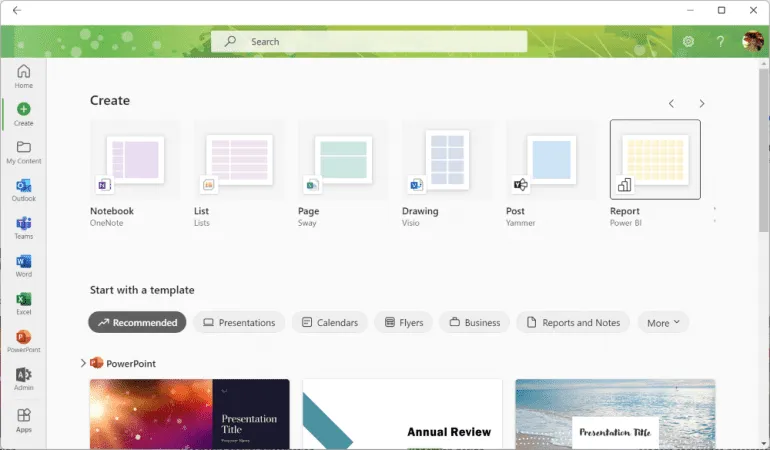The width and height of the screenshot is (770, 450).
Task: Expand the More template categories dropdown
Action: click(x=663, y=323)
